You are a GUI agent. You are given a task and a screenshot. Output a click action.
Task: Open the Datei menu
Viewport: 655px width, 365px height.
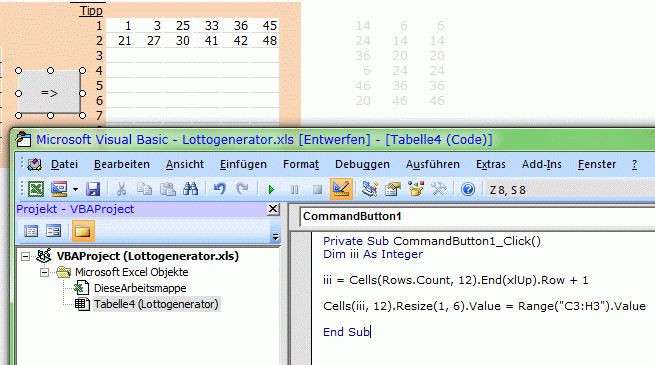pyautogui.click(x=64, y=165)
